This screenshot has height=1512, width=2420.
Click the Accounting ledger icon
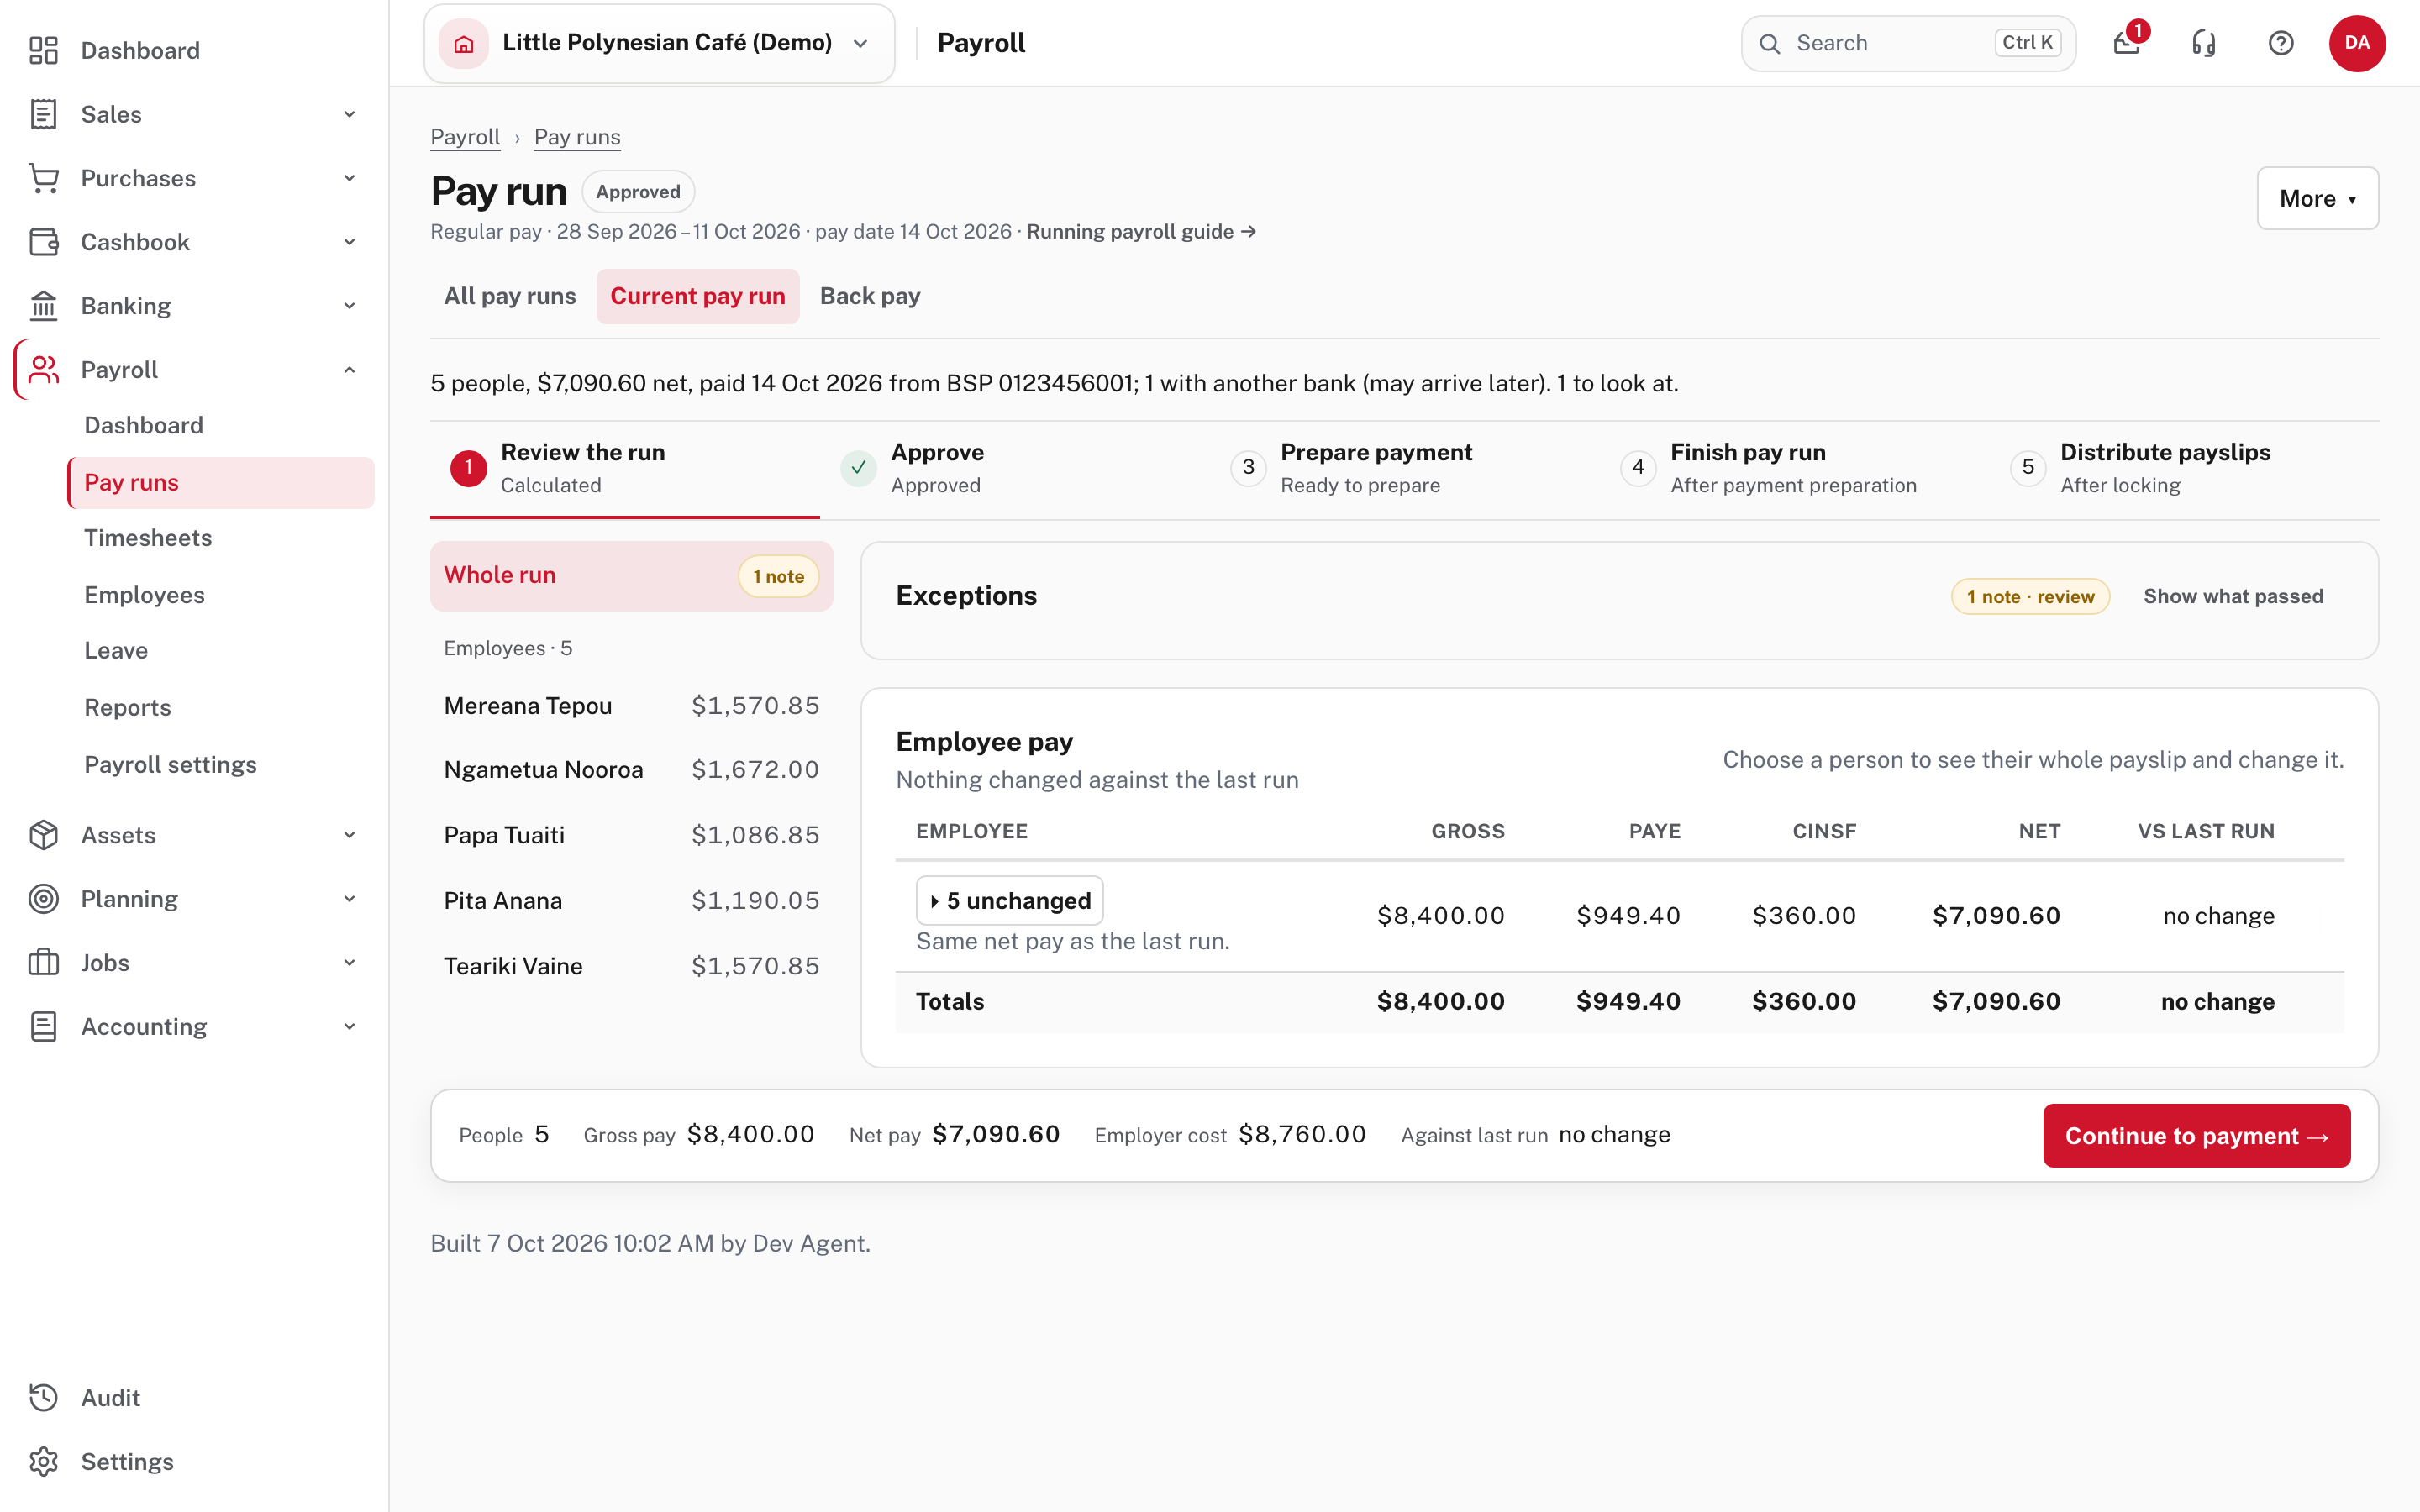pyautogui.click(x=43, y=1027)
